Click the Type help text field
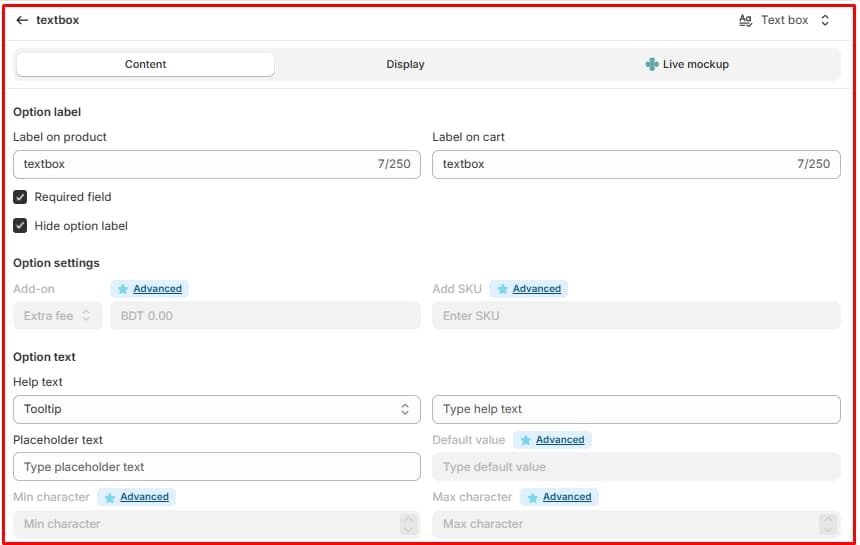The width and height of the screenshot is (860, 545). pyautogui.click(x=636, y=410)
